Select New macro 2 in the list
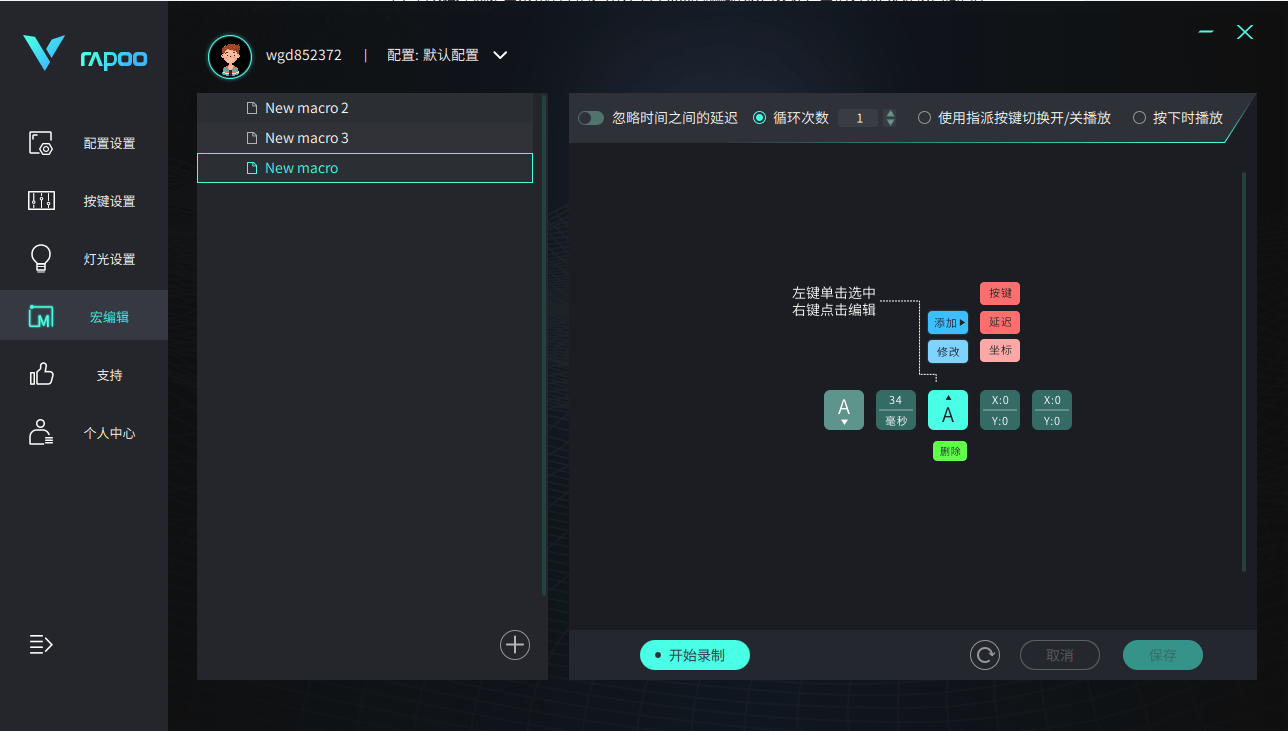This screenshot has width=1288, height=731. click(306, 108)
